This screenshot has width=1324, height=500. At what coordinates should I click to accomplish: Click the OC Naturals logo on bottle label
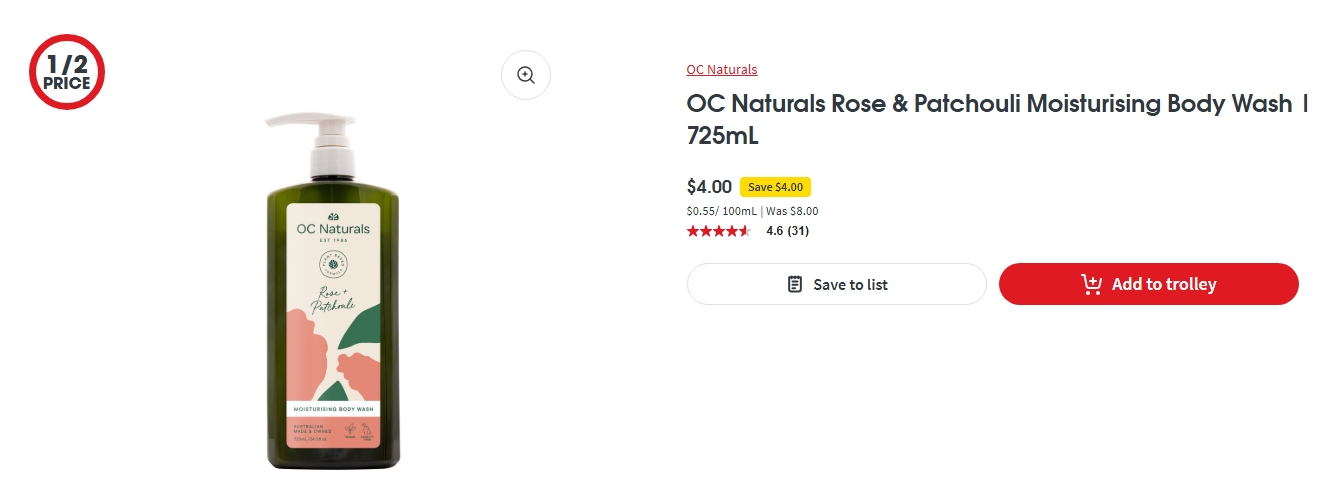pyautogui.click(x=333, y=227)
